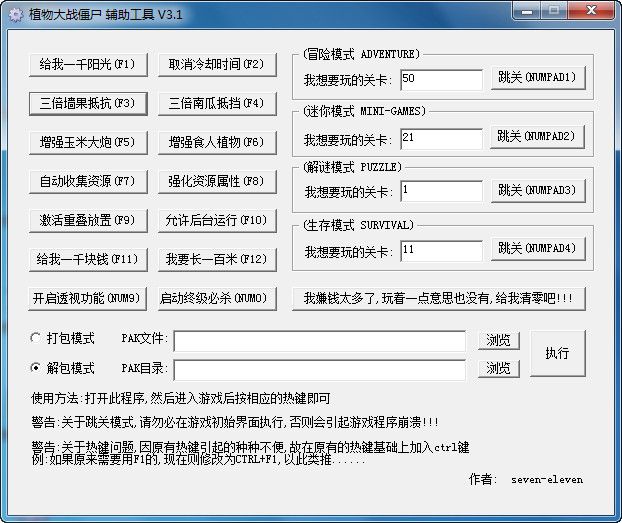Click Mini-Games level input showing 21

coord(442,139)
